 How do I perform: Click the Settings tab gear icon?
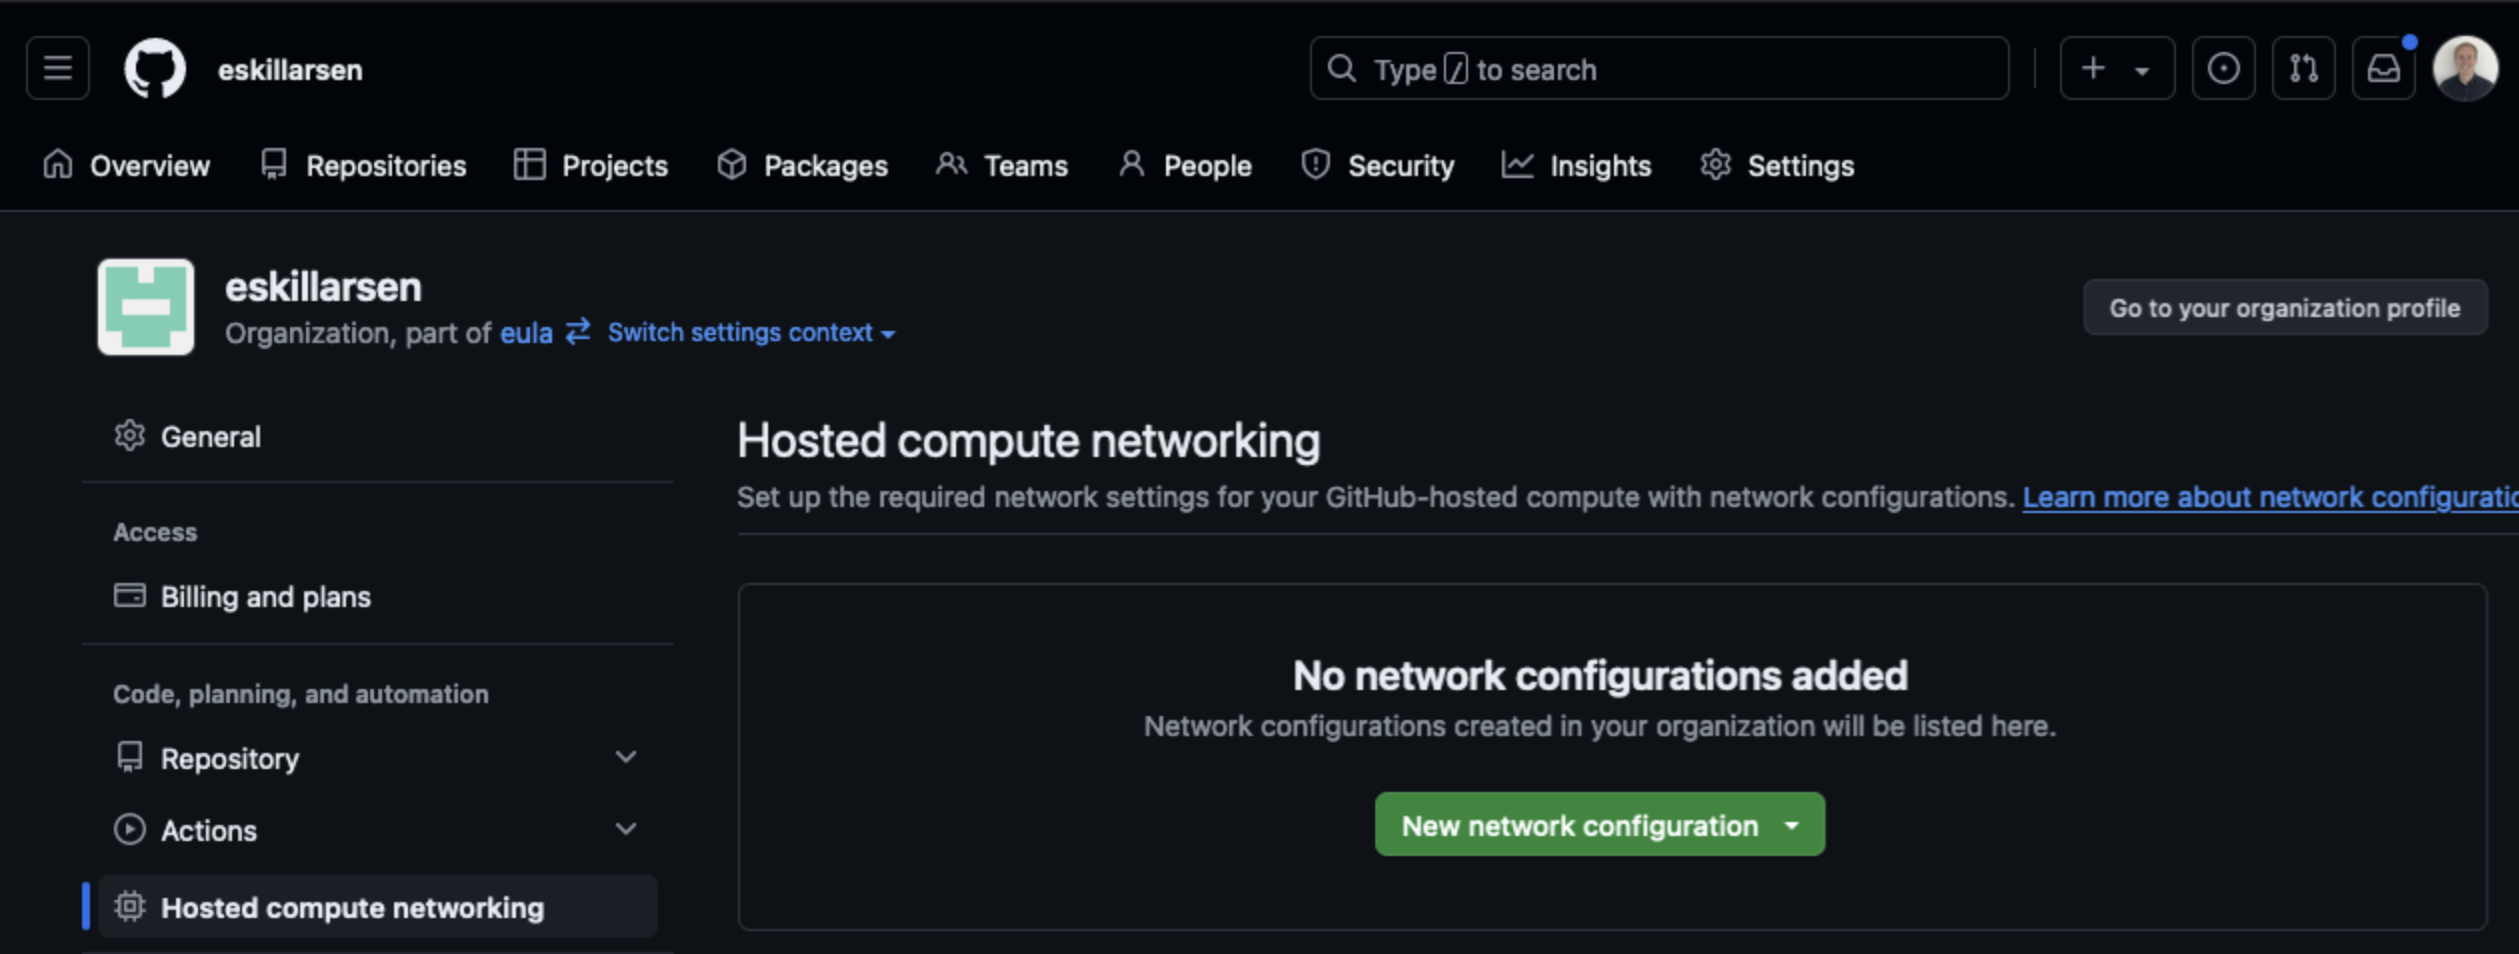1716,165
